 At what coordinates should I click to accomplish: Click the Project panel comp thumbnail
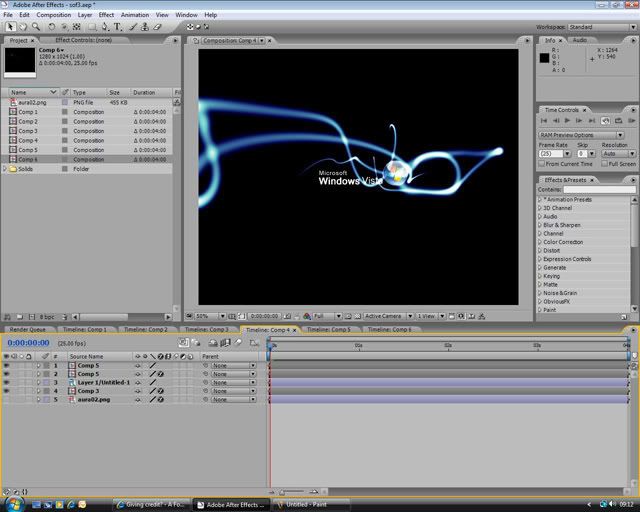click(x=20, y=61)
